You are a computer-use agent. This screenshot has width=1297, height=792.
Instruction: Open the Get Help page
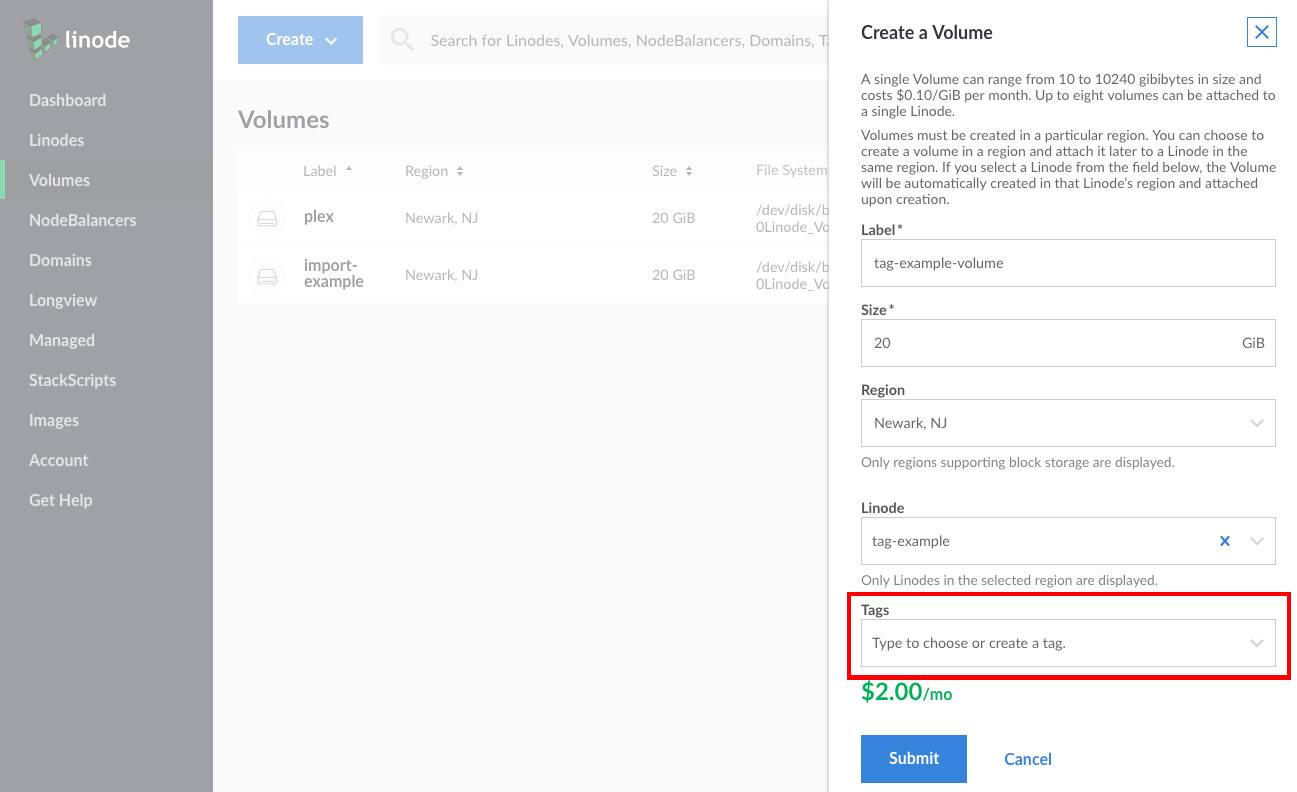click(61, 500)
